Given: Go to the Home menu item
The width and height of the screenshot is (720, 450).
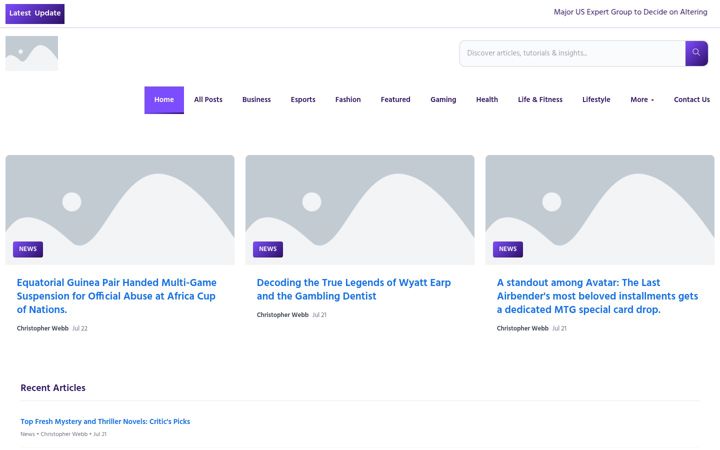Looking at the screenshot, I should pos(164,100).
